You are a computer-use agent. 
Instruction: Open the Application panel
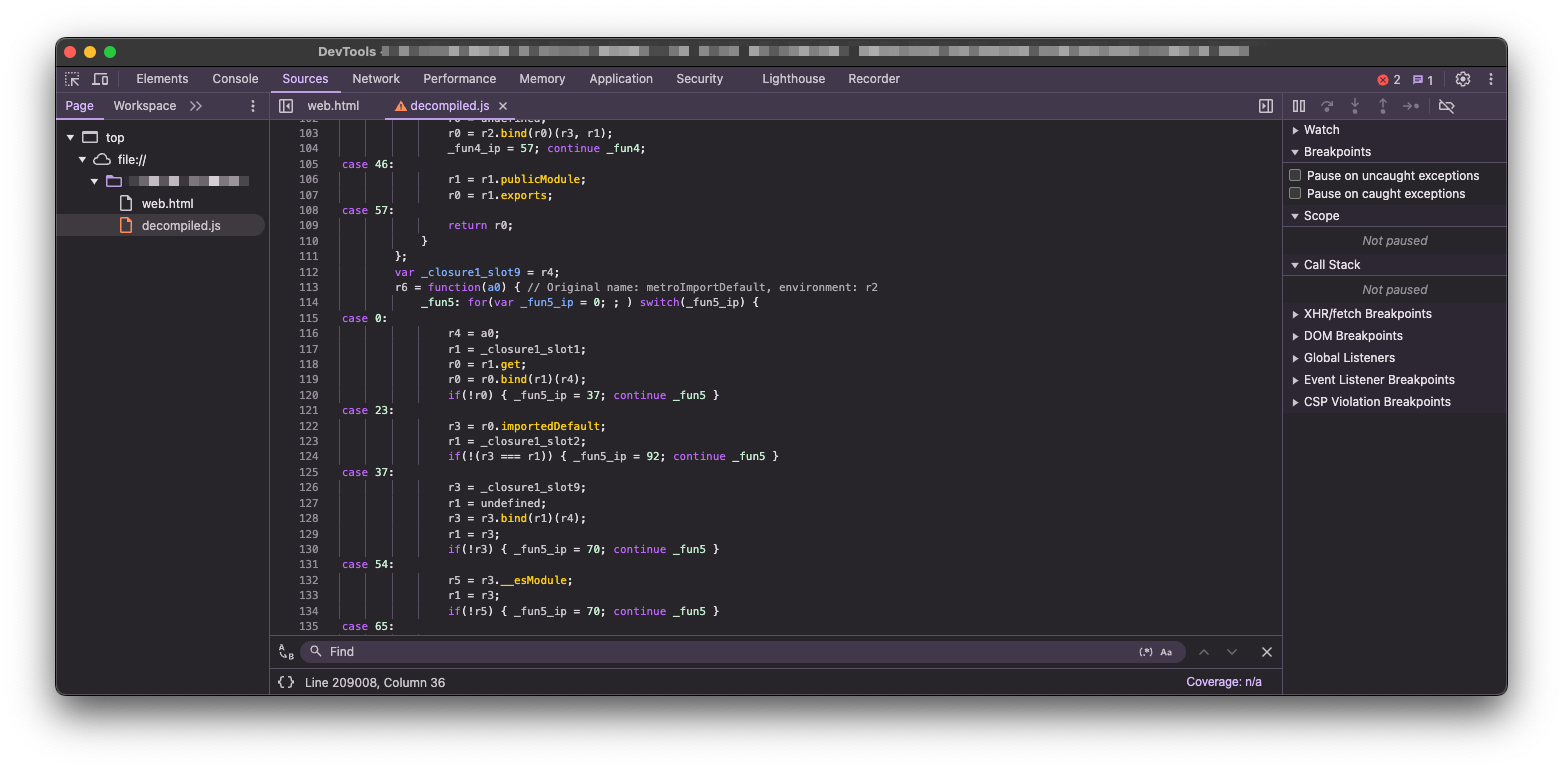[x=621, y=79]
